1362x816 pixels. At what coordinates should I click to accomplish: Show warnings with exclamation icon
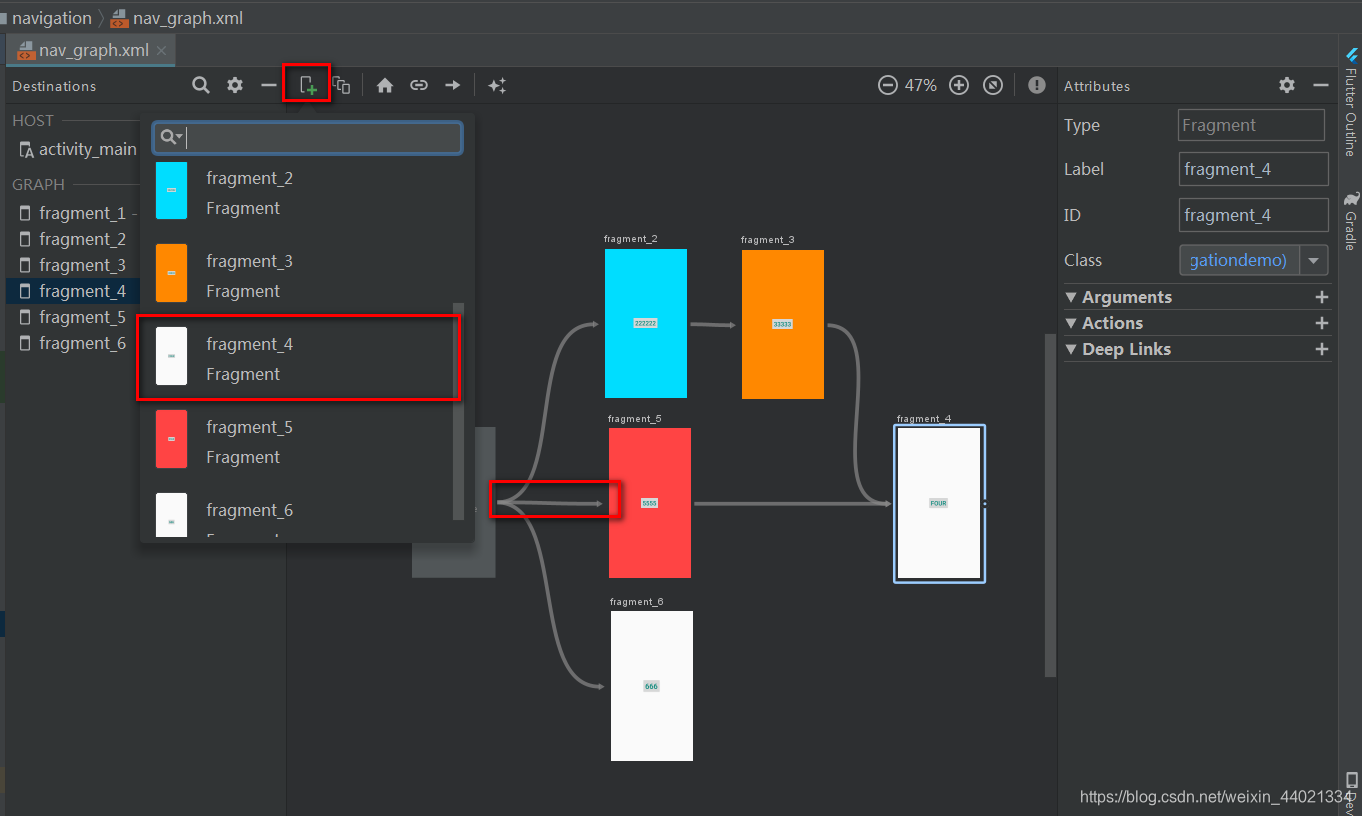point(1037,85)
